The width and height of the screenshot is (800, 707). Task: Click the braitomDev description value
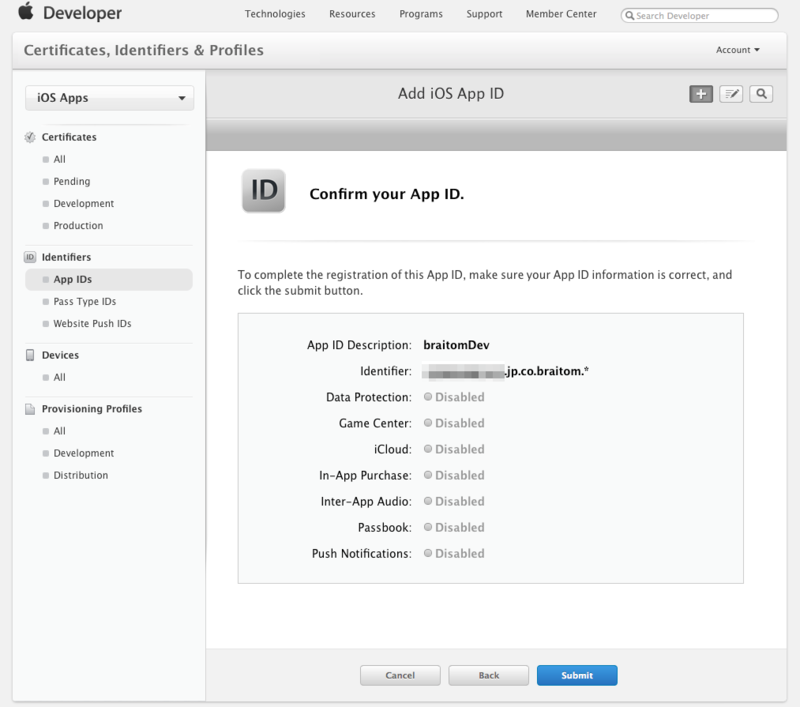[x=456, y=345]
